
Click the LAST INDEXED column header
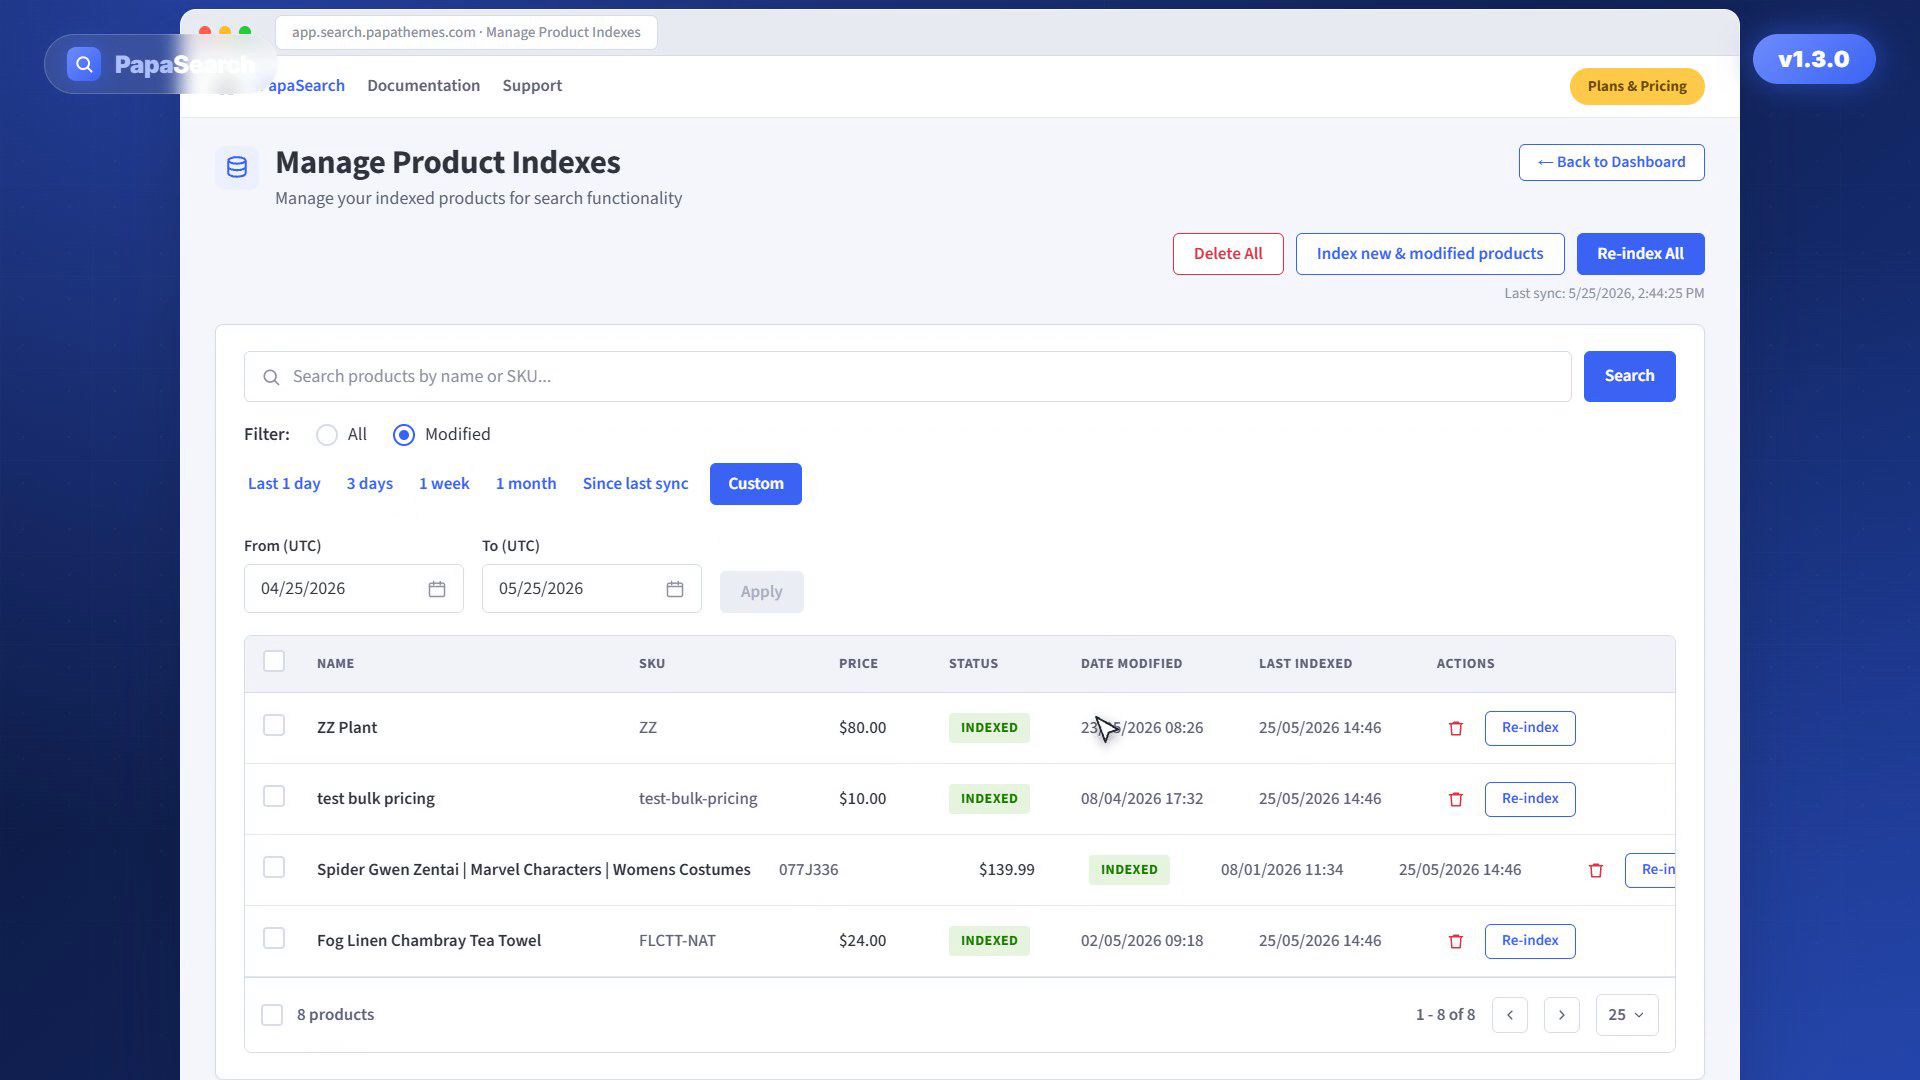pyautogui.click(x=1305, y=664)
